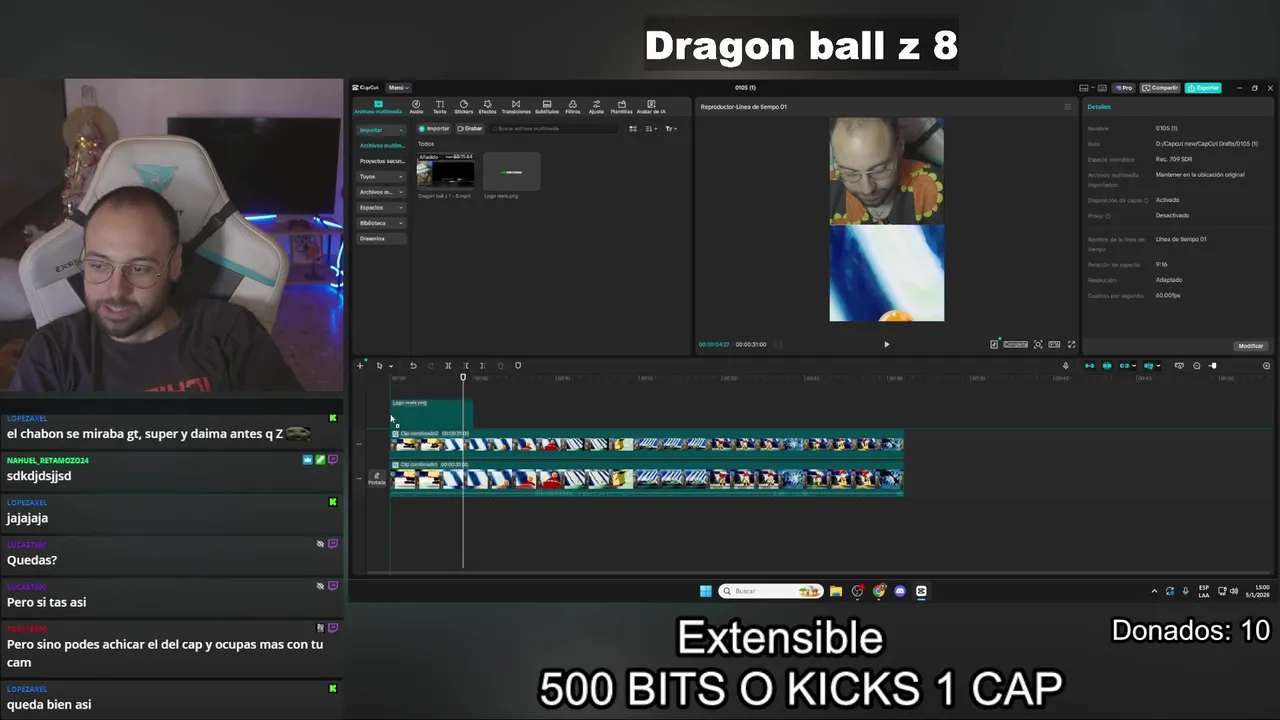
Task: Open Dreamina in the sidebar
Action: tap(381, 238)
